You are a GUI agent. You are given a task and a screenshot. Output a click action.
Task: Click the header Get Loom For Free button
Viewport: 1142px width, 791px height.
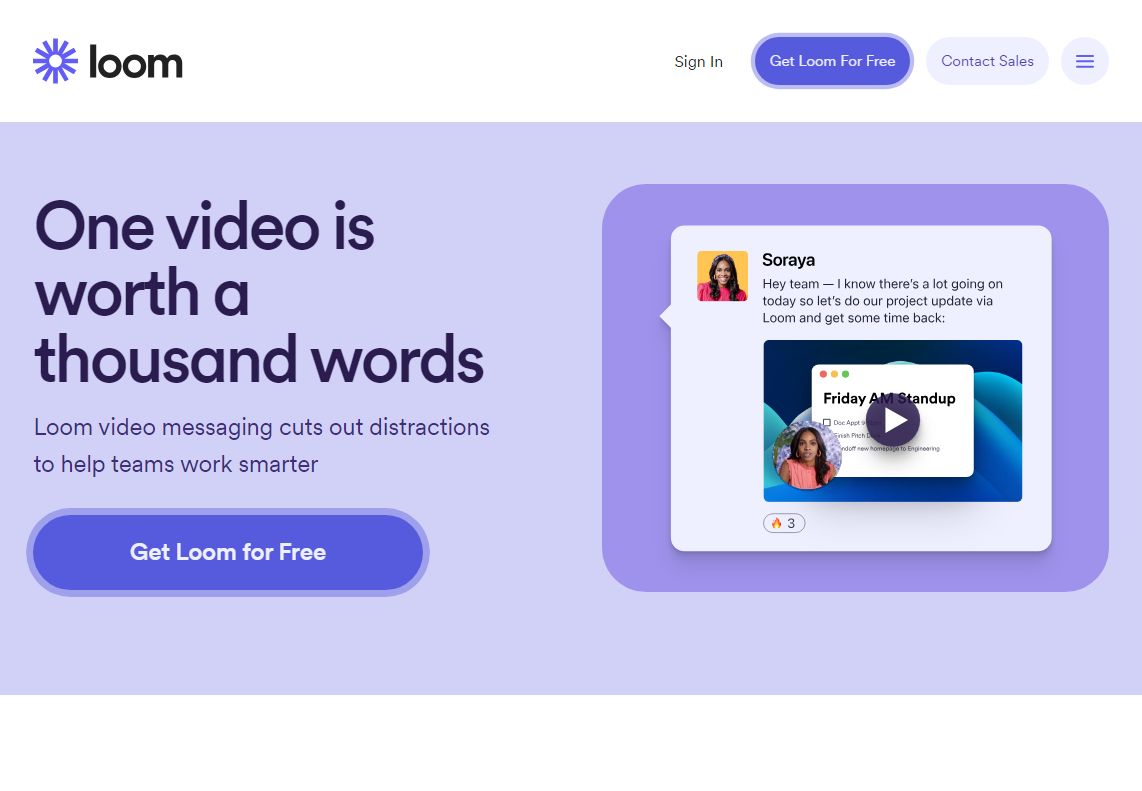[832, 61]
